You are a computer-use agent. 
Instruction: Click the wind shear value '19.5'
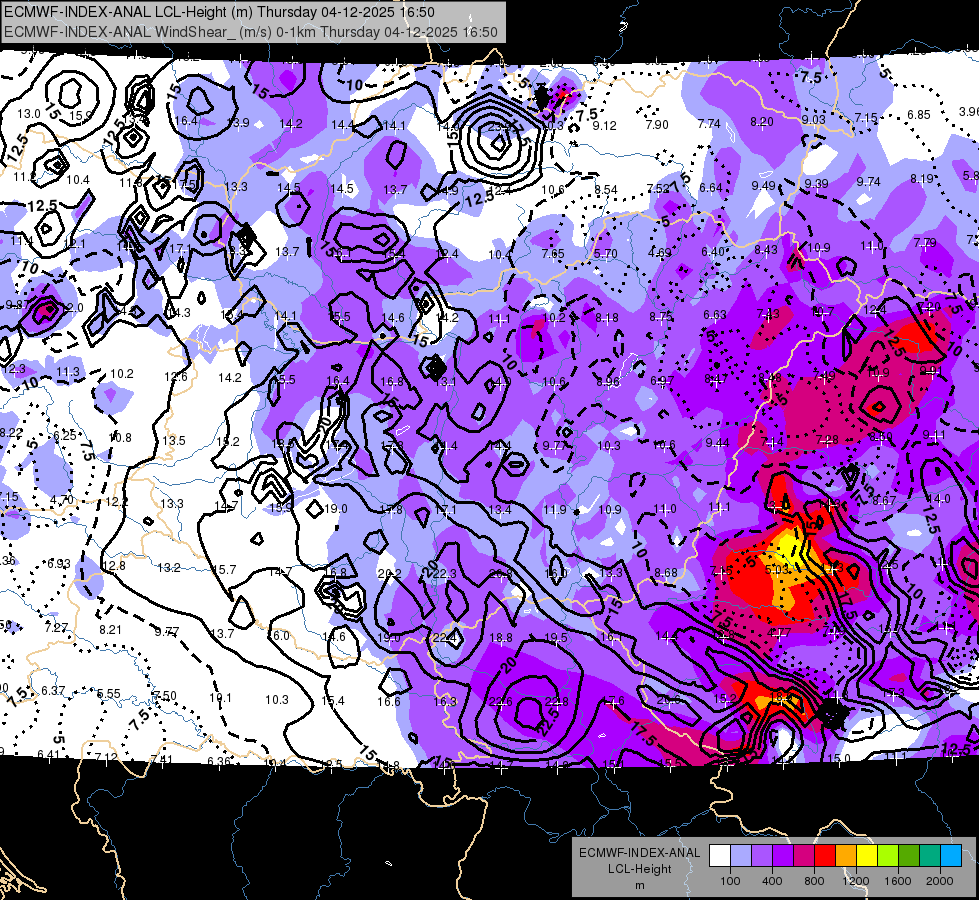click(x=556, y=638)
